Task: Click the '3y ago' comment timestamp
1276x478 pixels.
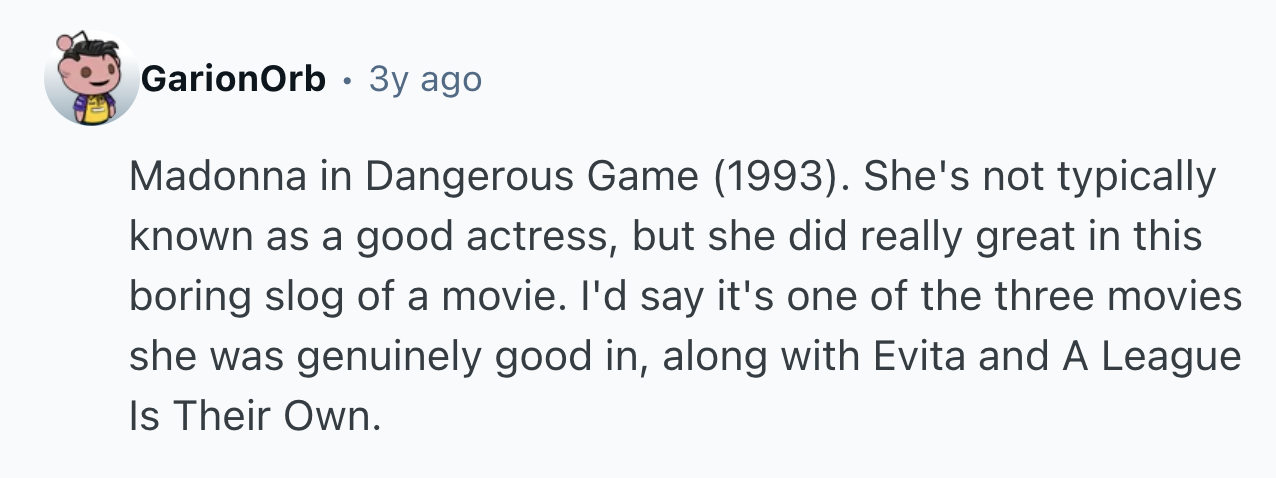Action: click(425, 79)
